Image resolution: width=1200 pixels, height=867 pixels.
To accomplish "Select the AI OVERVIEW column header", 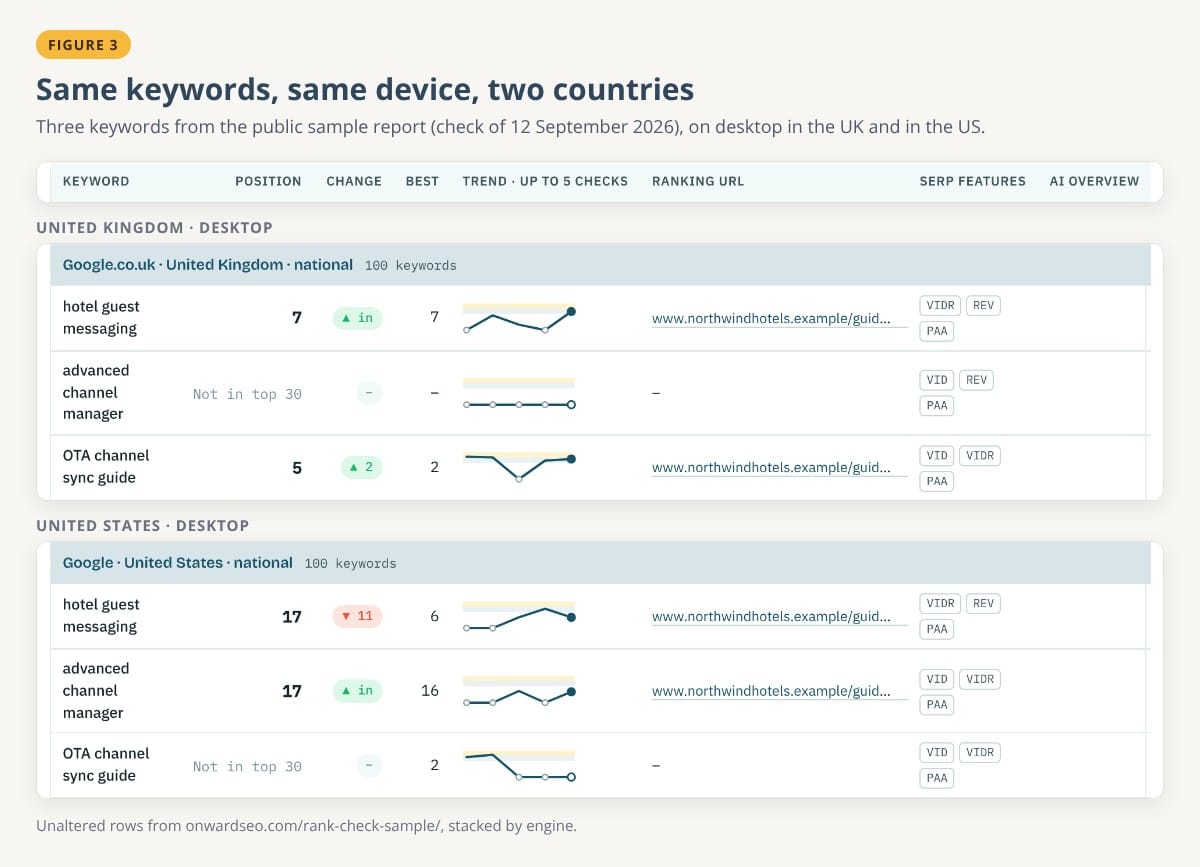I will coord(1094,181).
